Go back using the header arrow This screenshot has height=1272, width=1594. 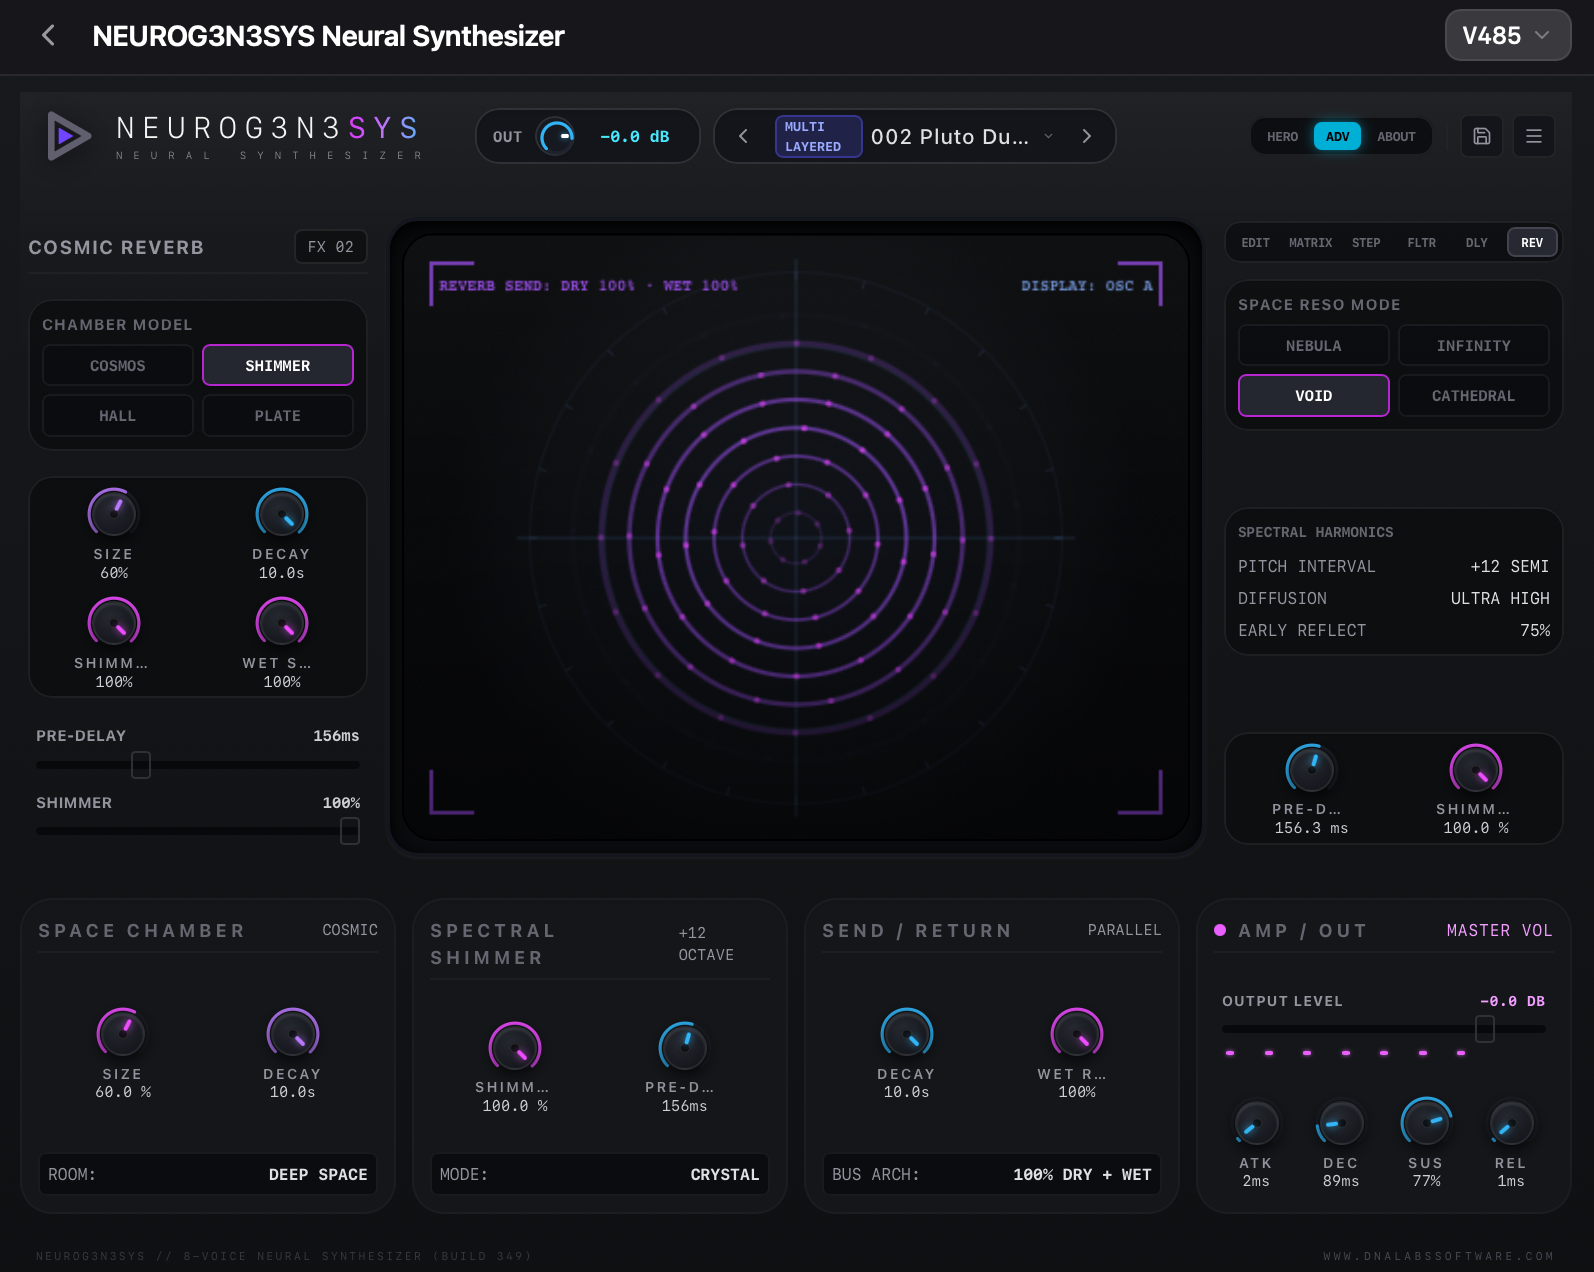48,36
